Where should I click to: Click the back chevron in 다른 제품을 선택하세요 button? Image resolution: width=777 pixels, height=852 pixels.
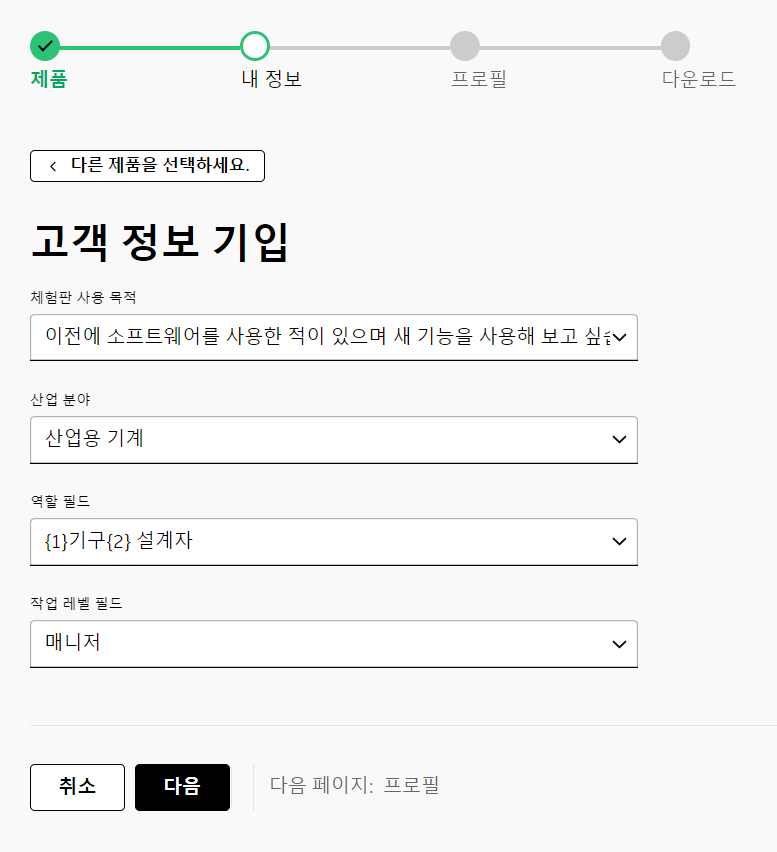(x=53, y=166)
